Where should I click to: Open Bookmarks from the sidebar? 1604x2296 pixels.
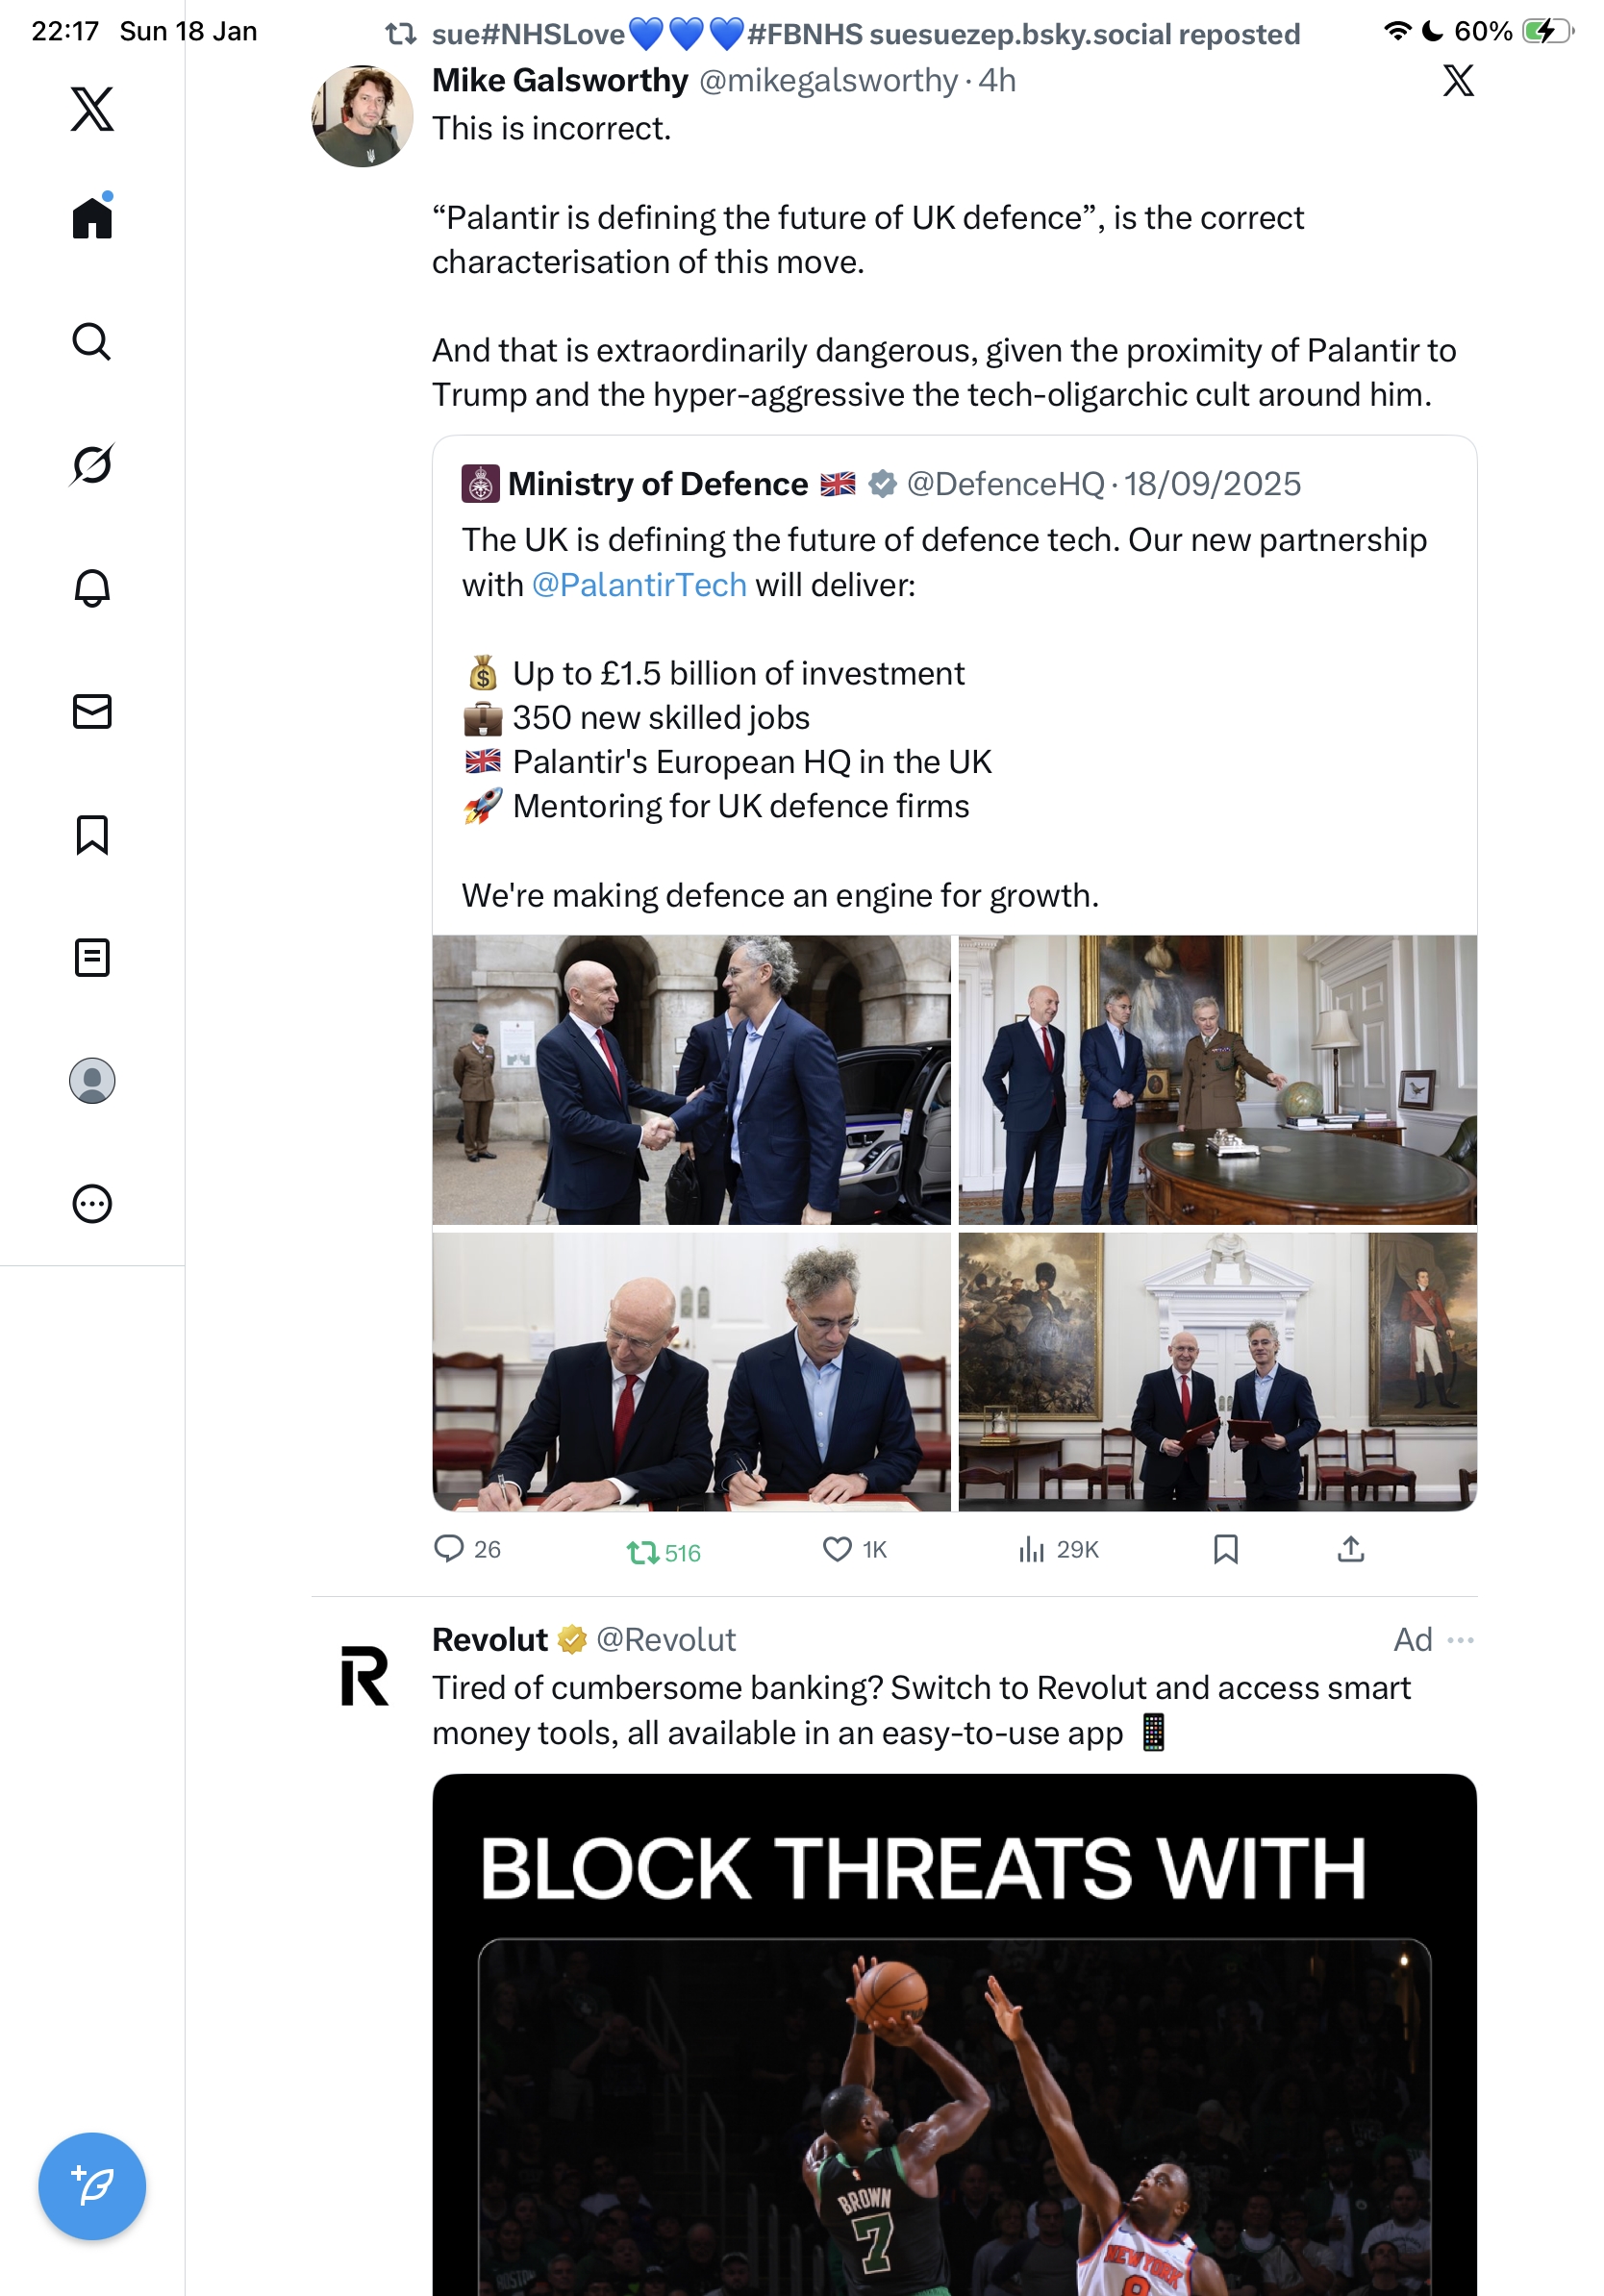[x=92, y=834]
